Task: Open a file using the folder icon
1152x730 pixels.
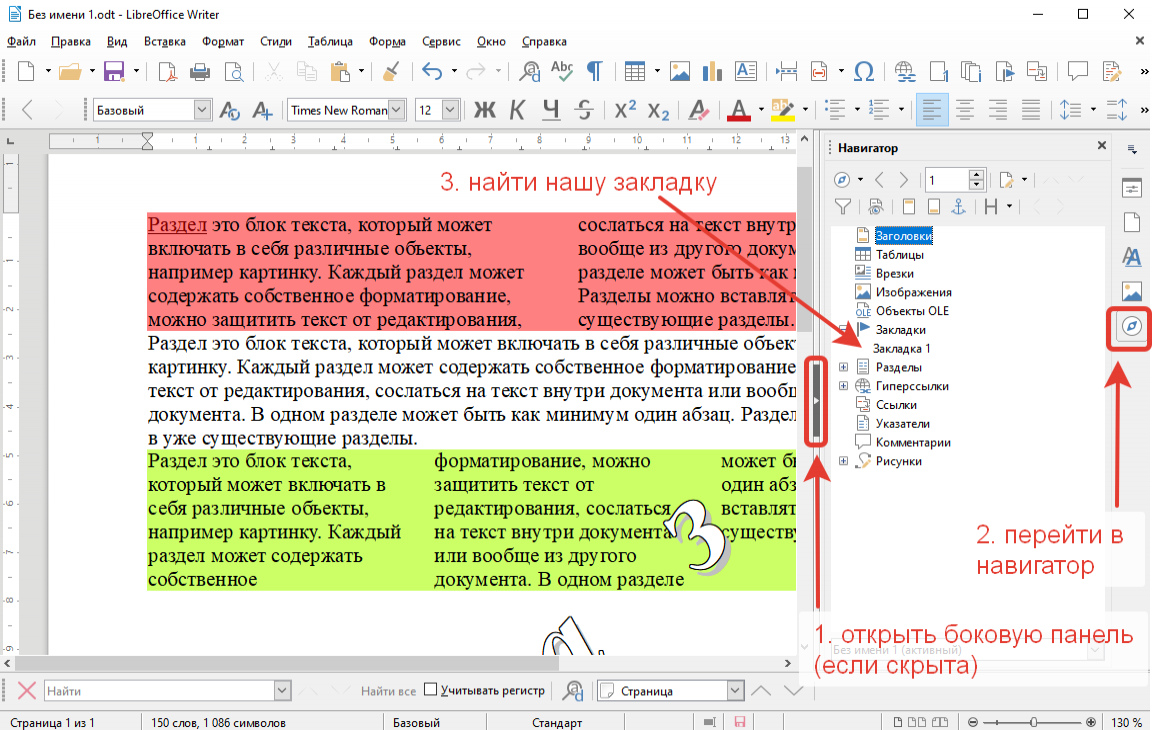Action: (x=70, y=71)
